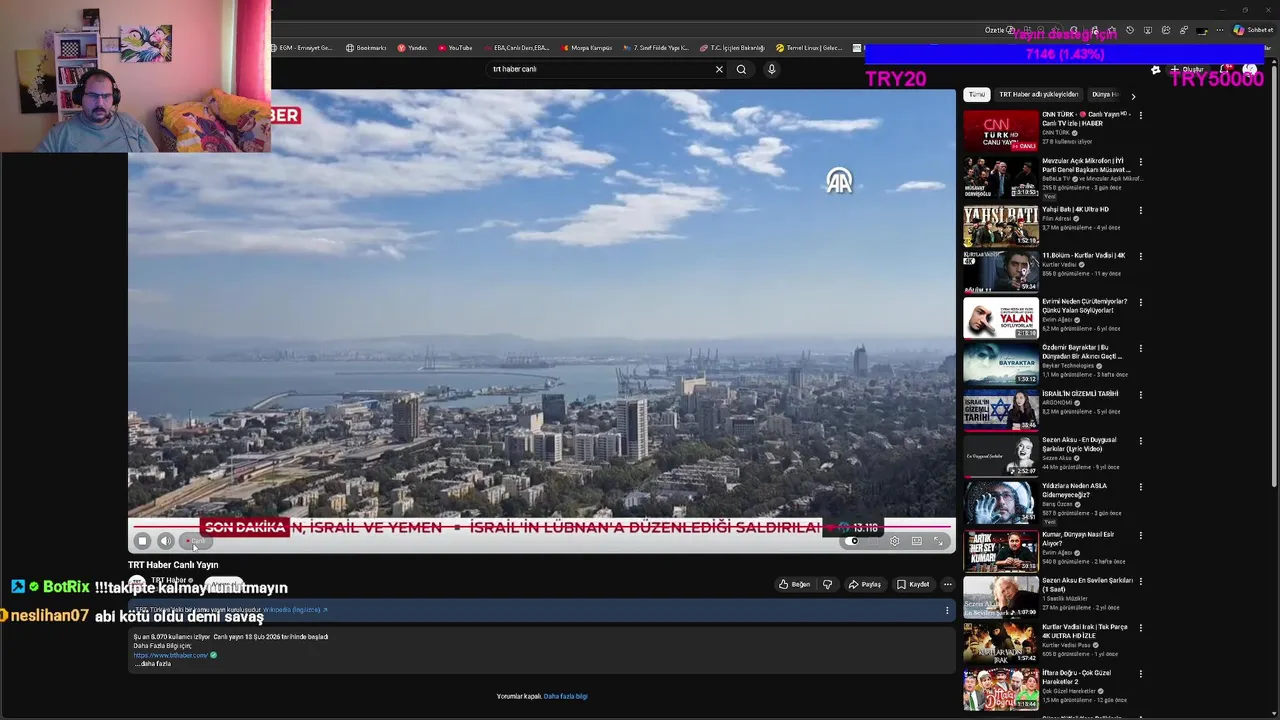The width and height of the screenshot is (1280, 720).
Task: Open options for Yıldızlara Neden ASLA video
Action: click(x=1141, y=487)
